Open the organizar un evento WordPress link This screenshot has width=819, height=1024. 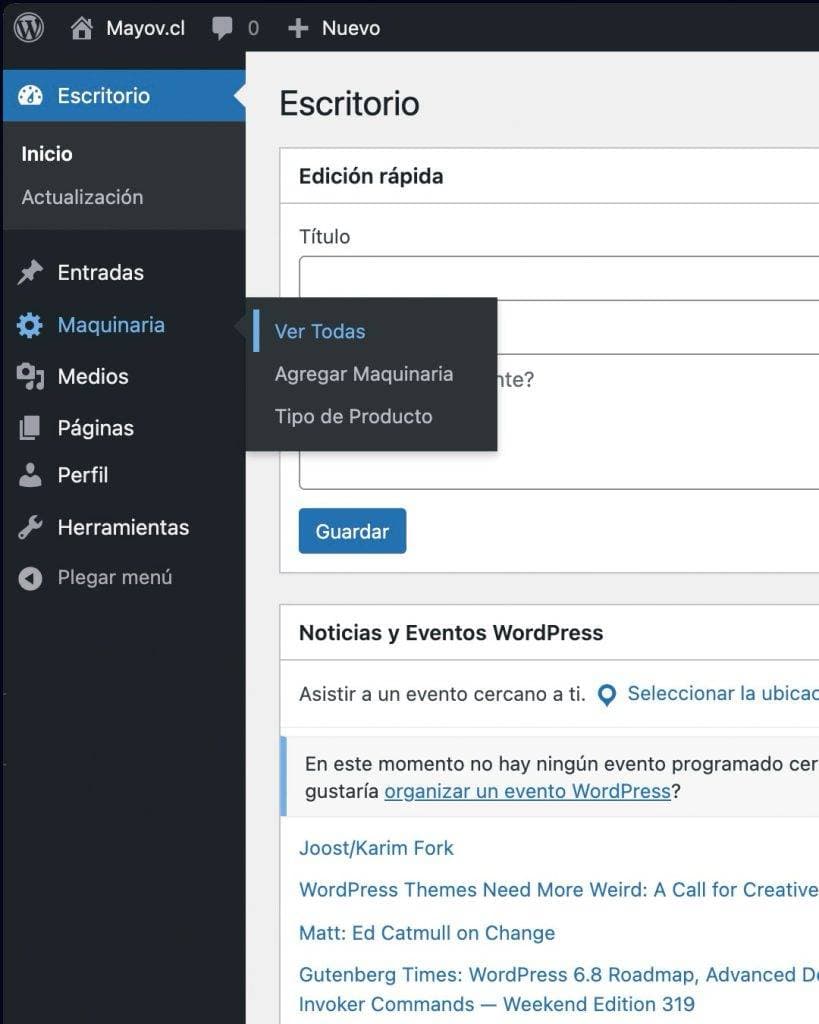[x=528, y=791]
